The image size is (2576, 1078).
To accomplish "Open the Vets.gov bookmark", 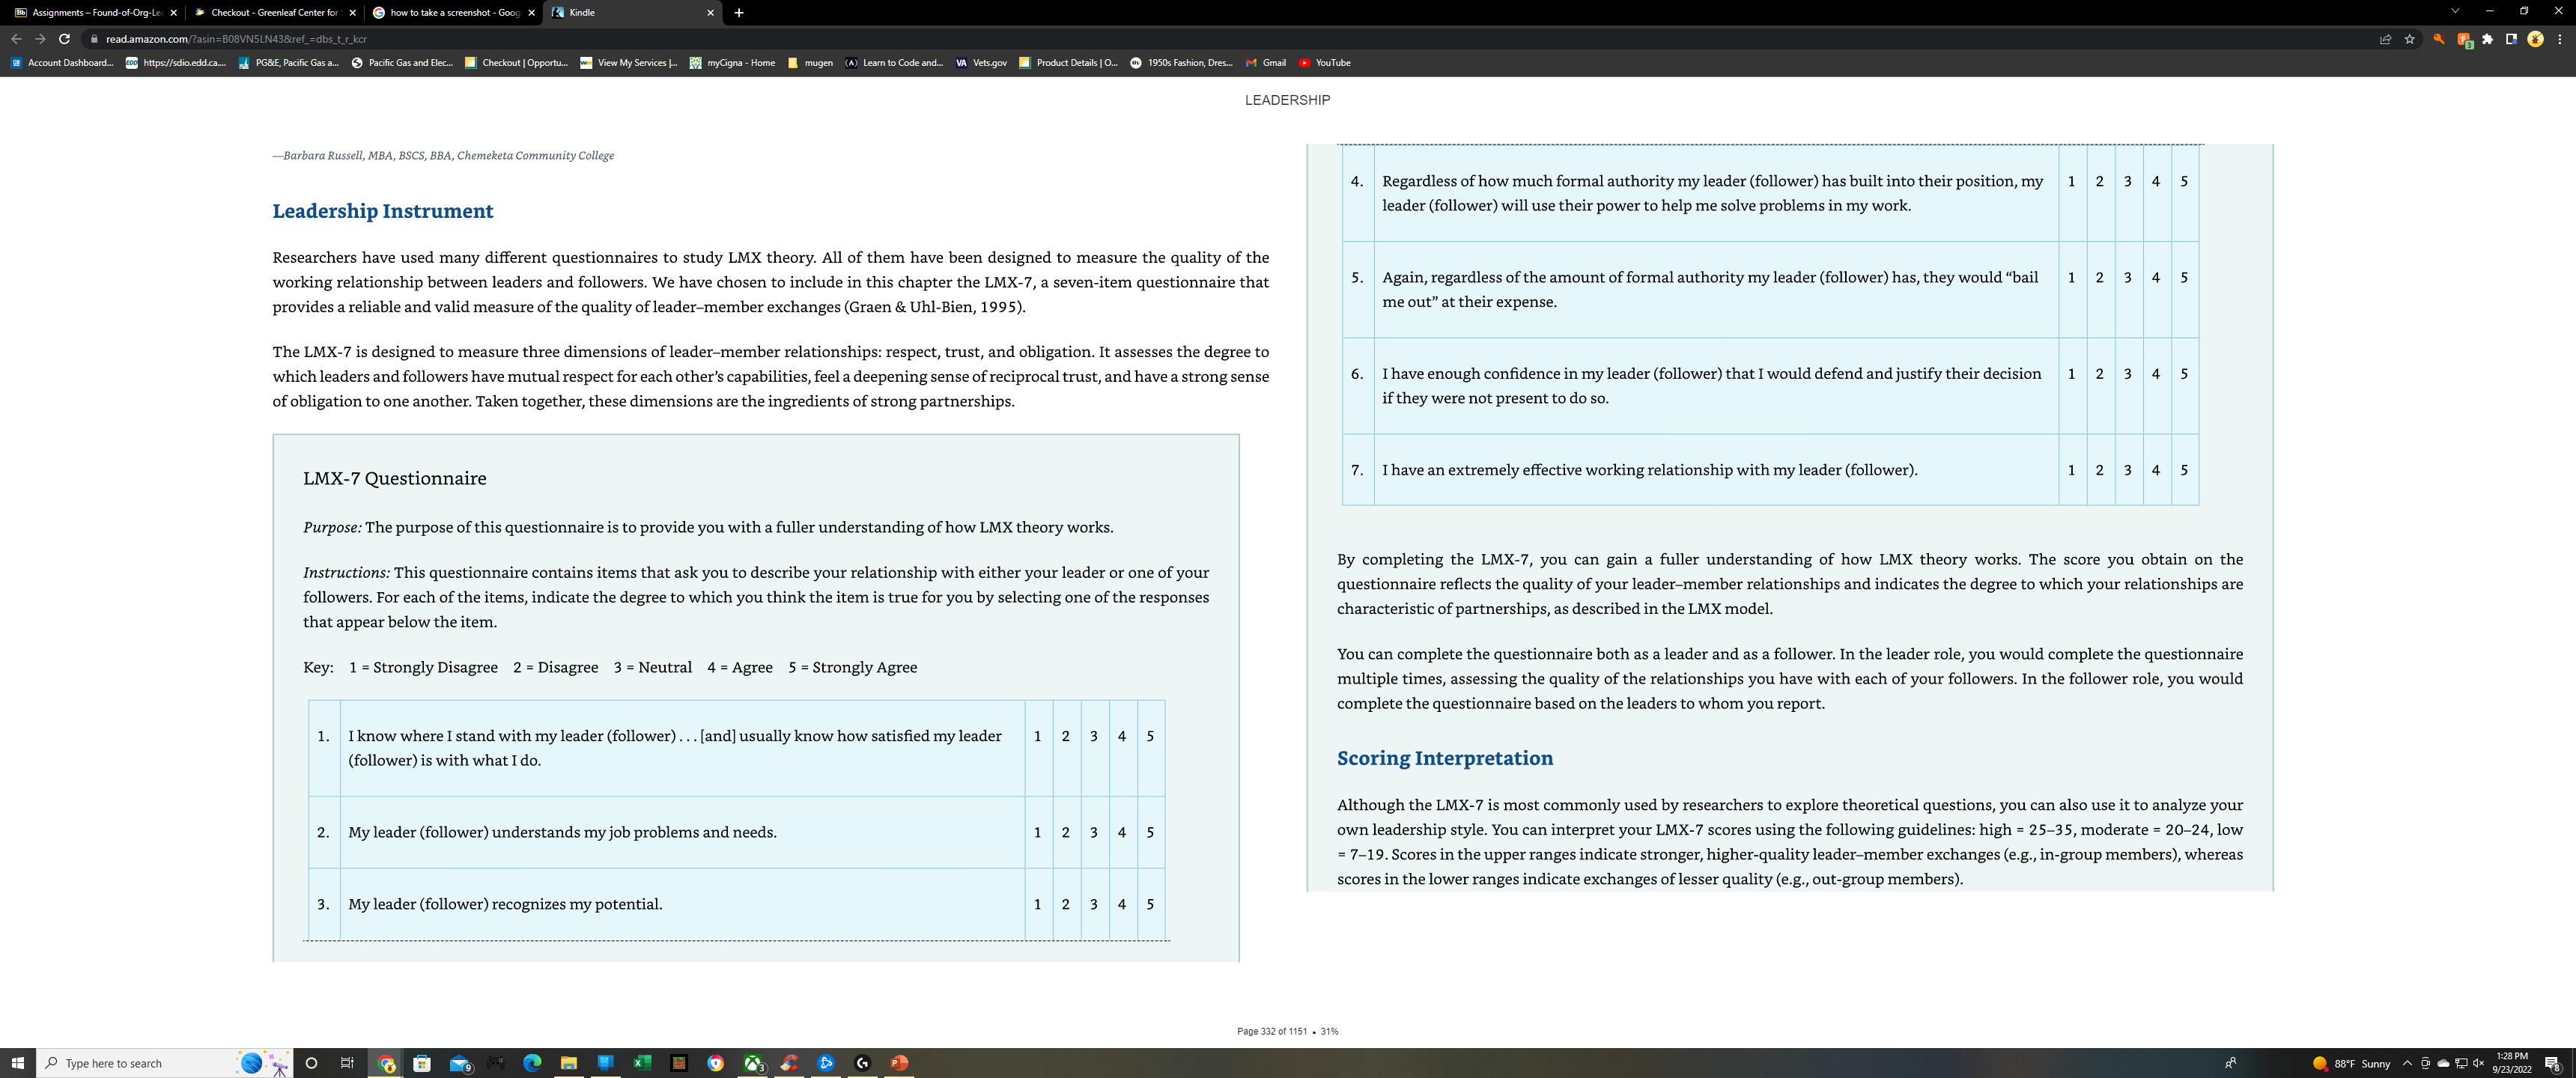I will tap(981, 63).
